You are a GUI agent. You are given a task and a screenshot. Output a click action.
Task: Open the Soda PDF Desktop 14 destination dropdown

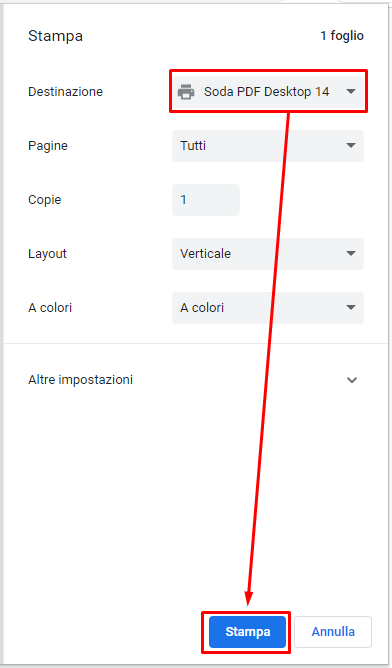click(268, 92)
